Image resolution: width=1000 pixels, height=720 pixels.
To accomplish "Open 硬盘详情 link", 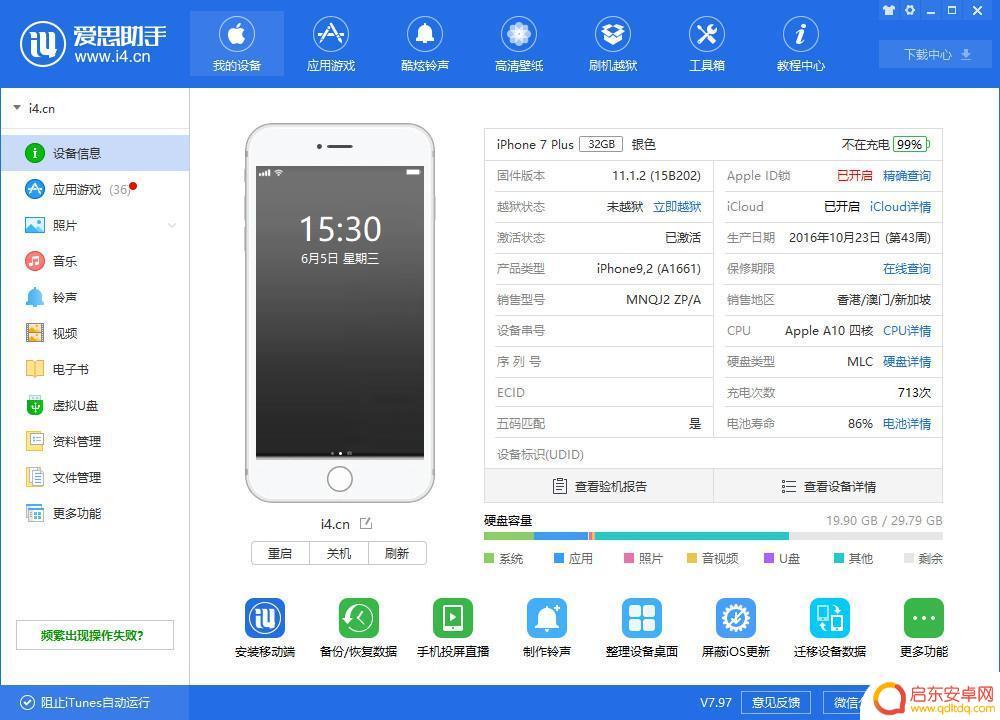I will 906,362.
